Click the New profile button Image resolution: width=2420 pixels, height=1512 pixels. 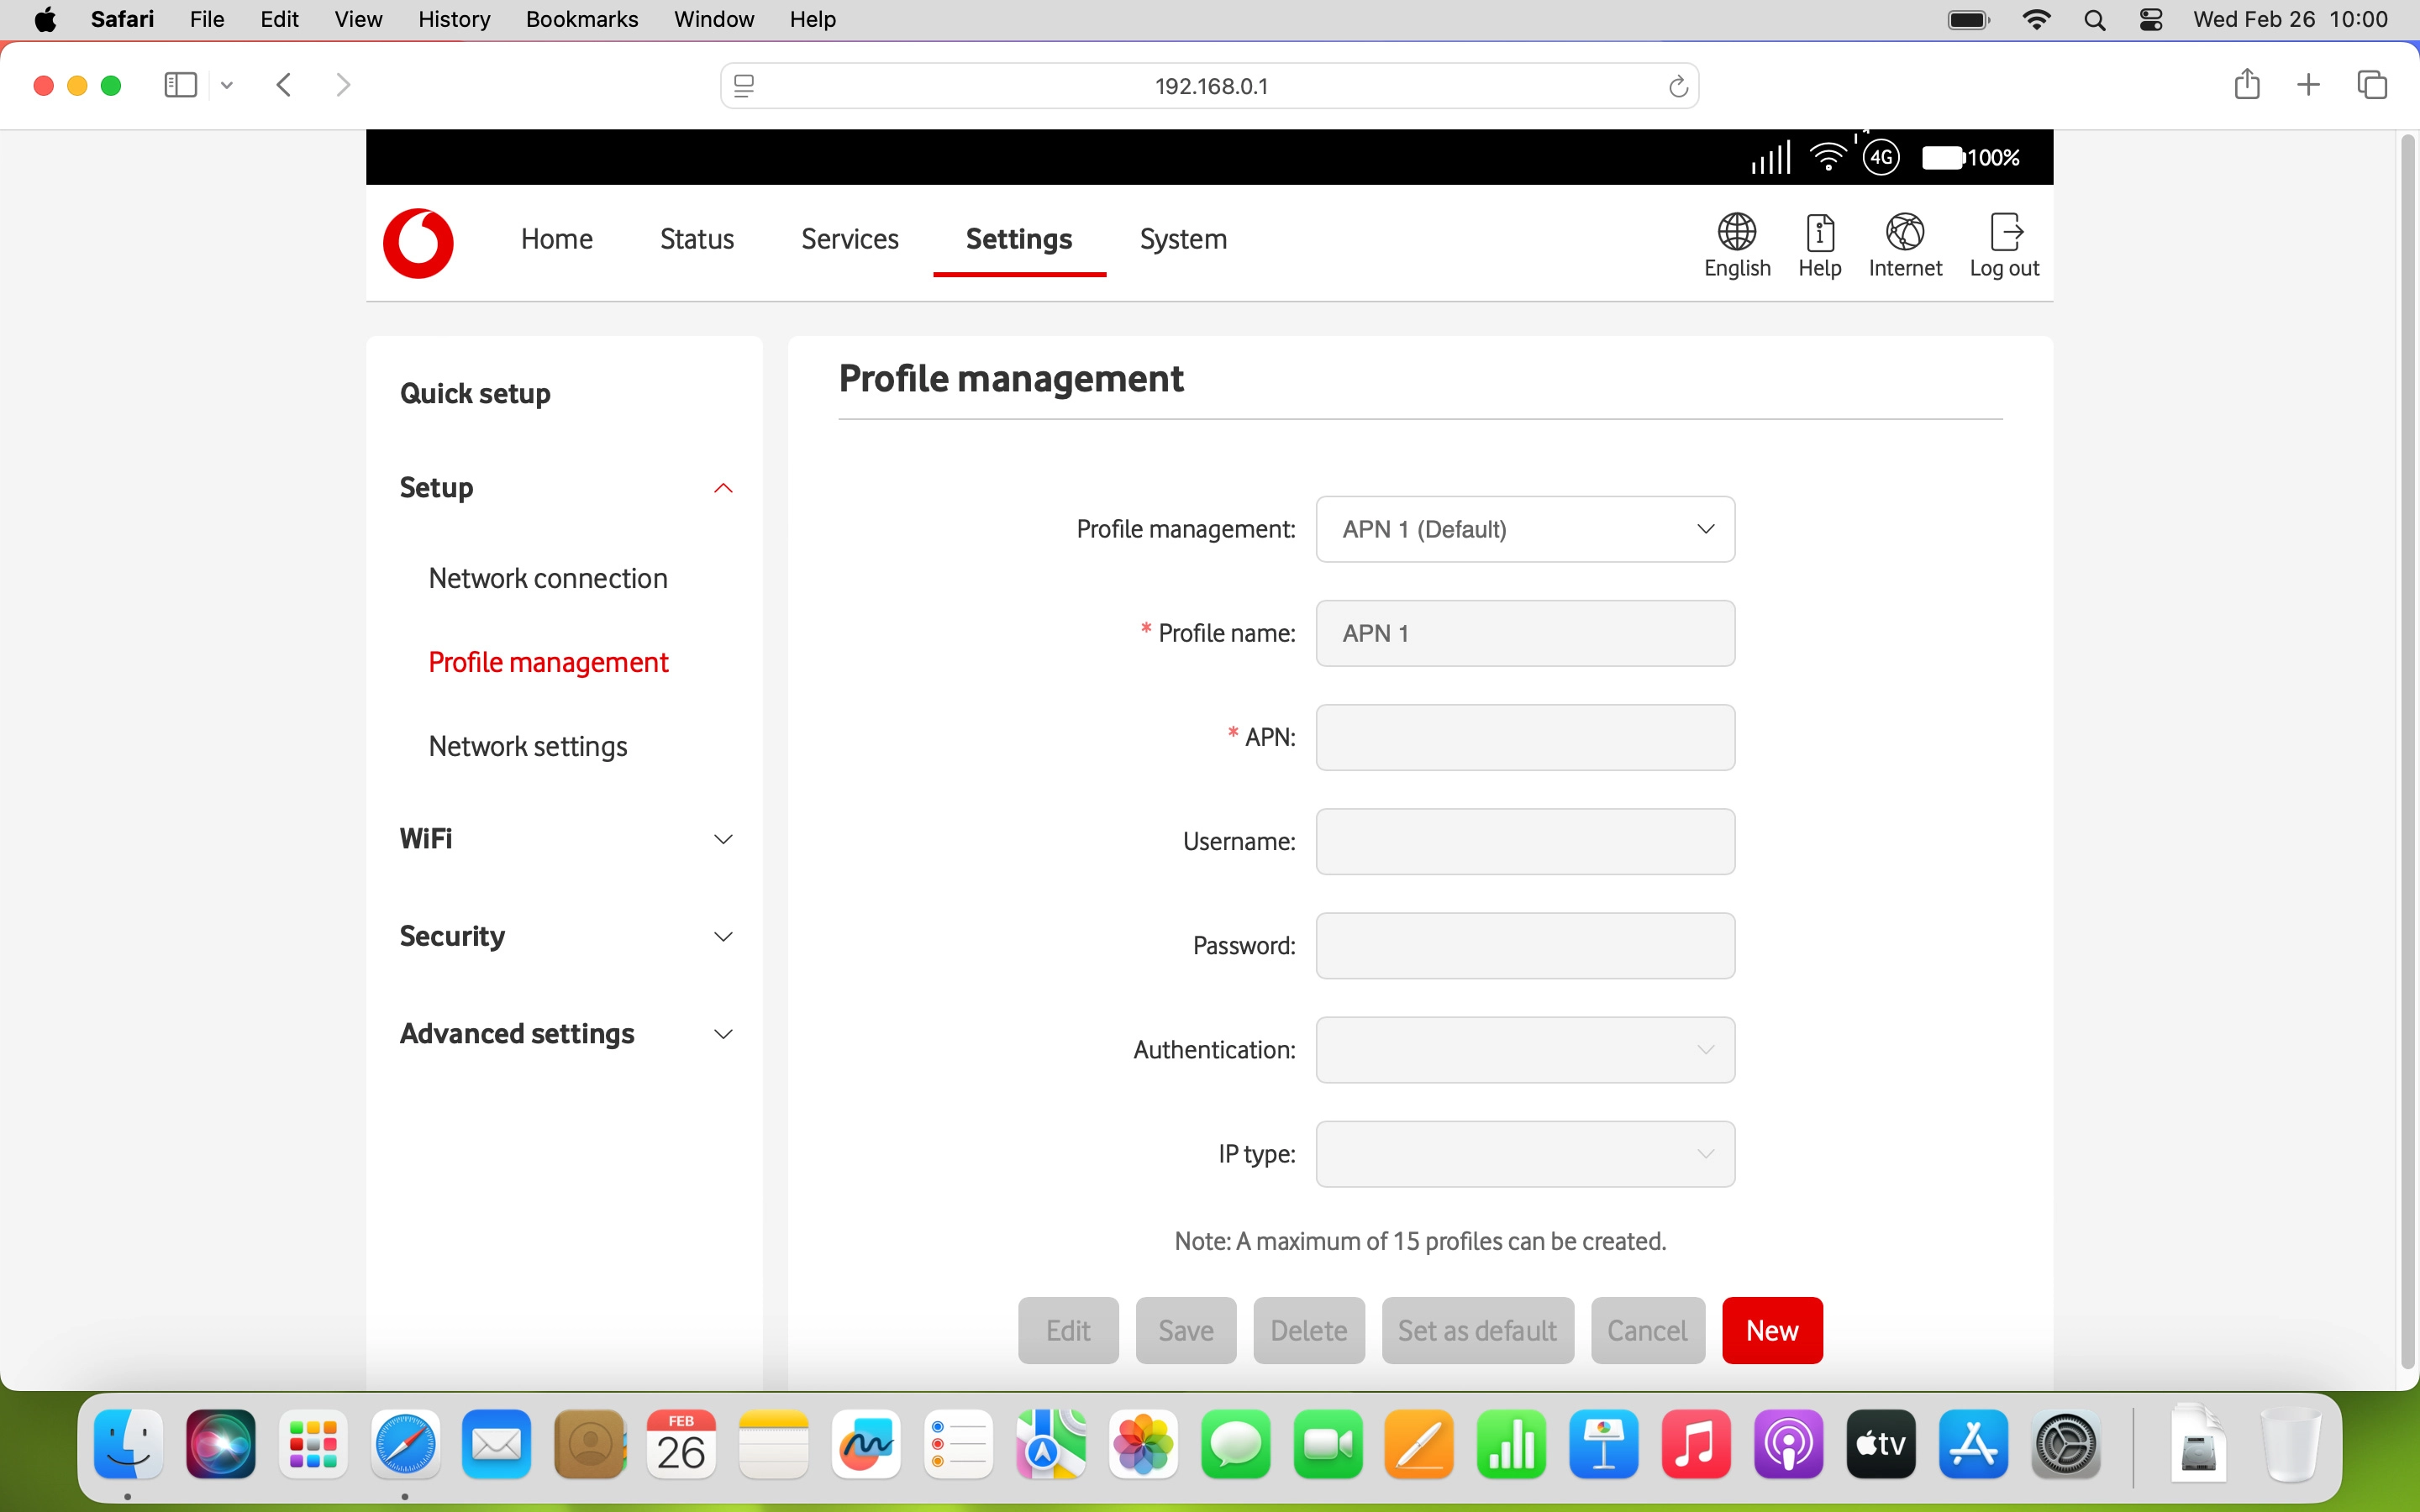tap(1772, 1330)
